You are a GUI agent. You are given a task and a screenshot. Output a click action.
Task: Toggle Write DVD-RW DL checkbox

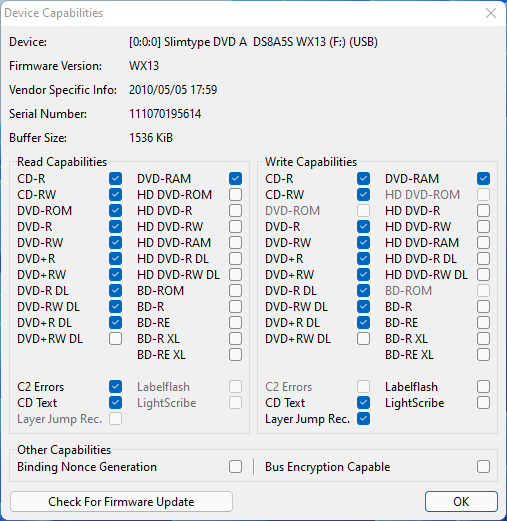[363, 306]
